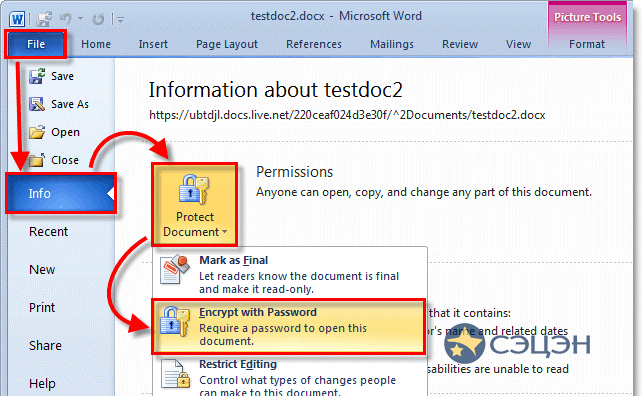Viewport: 643px width, 396px height.
Task: Click the Close folder icon in Backstage menu
Action: point(37,160)
